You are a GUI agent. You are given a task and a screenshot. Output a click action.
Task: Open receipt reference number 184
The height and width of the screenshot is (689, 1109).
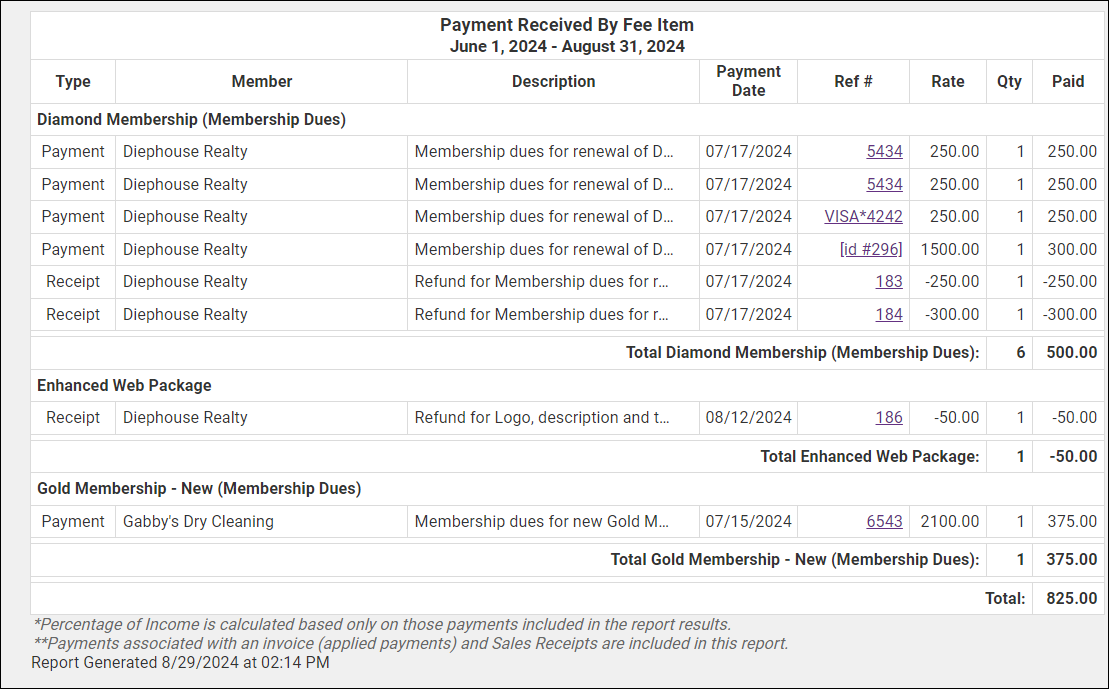[x=889, y=314]
